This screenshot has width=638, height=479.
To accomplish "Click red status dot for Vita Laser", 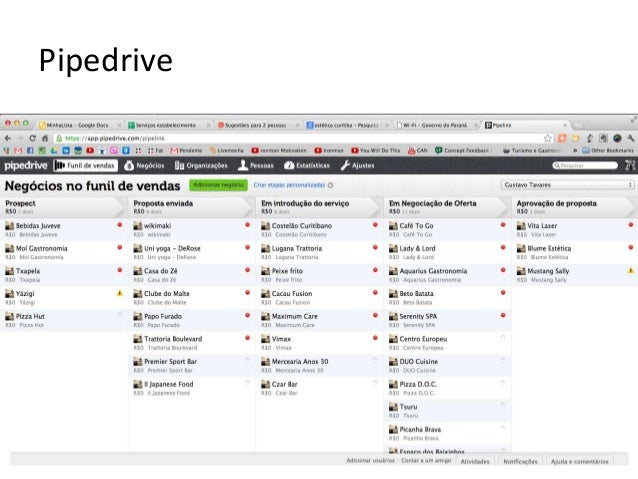I will tap(631, 225).
